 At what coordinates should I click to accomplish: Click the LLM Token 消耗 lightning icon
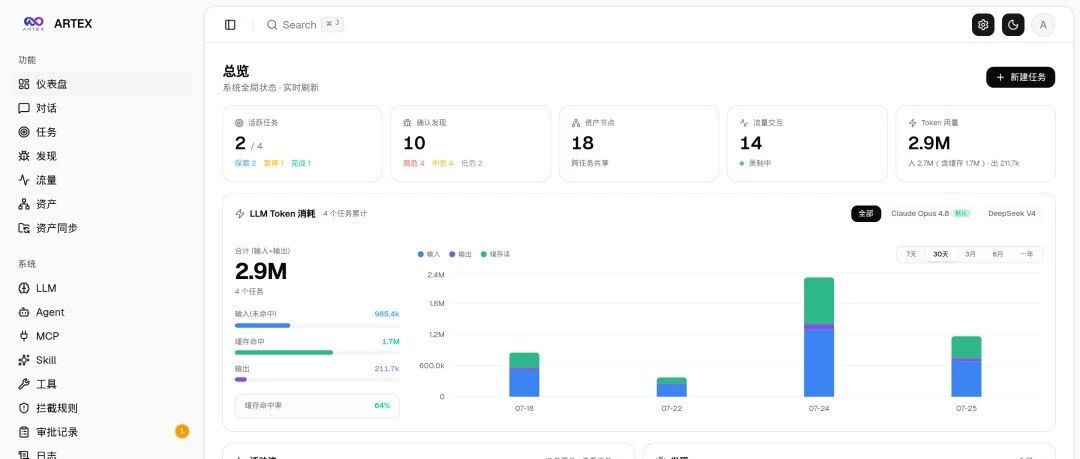(240, 214)
